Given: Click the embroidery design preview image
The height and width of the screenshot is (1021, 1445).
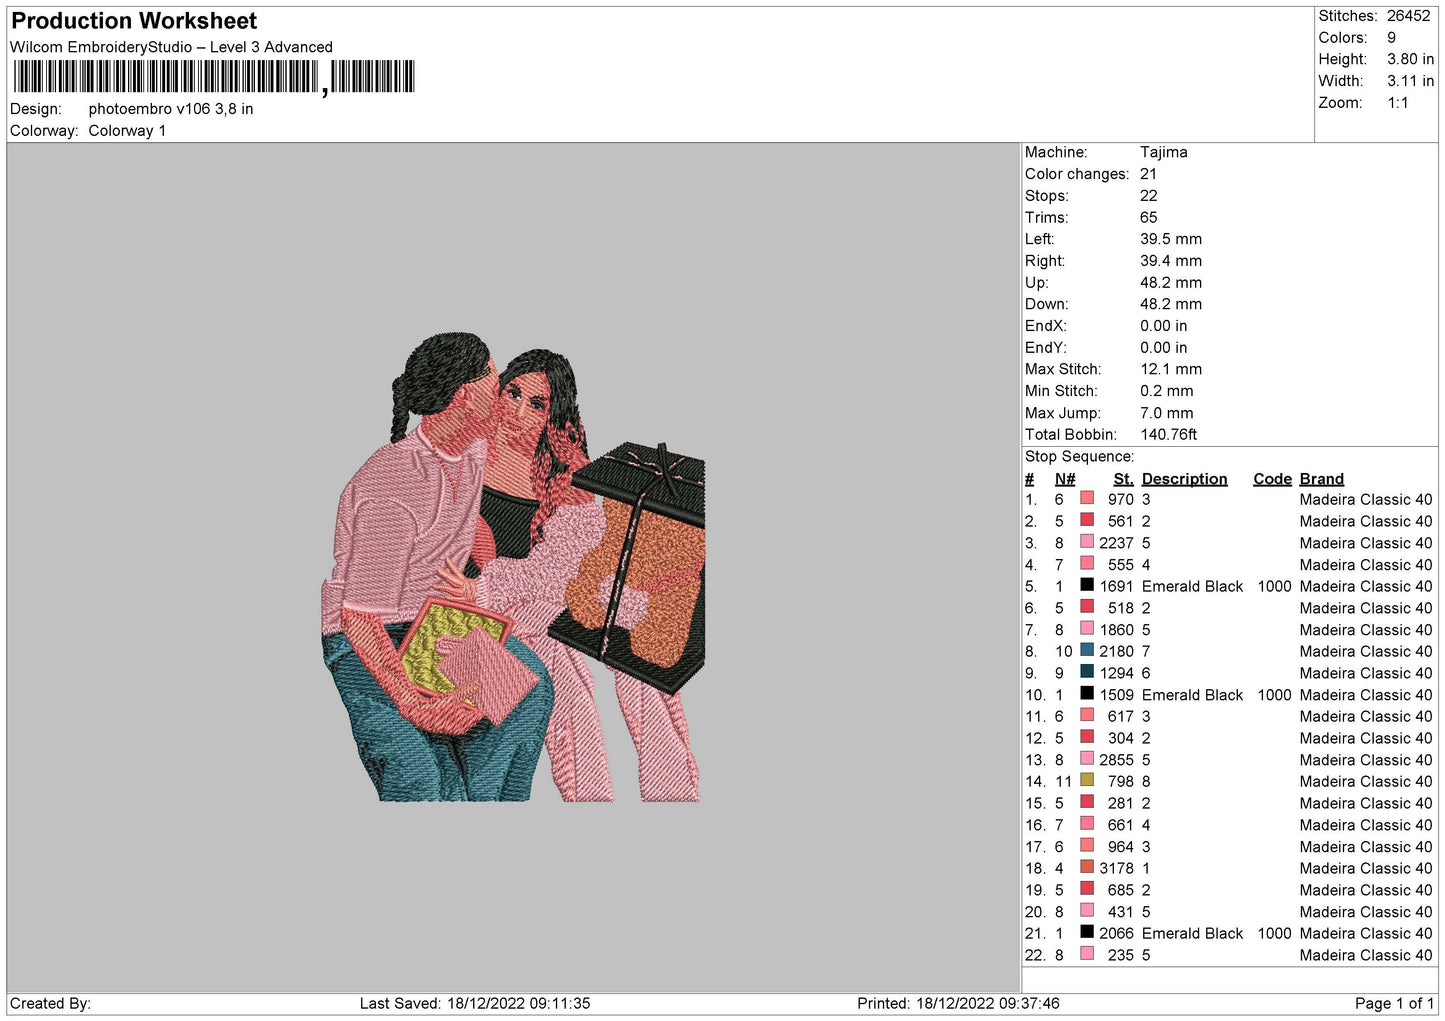Looking at the screenshot, I should coord(514,567).
